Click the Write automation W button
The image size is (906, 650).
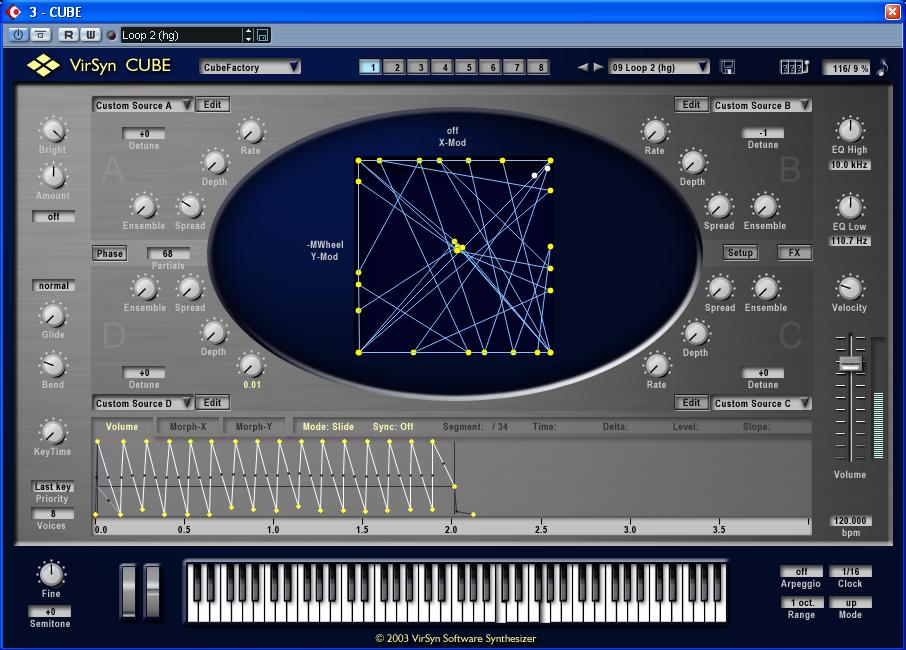pyautogui.click(x=91, y=35)
